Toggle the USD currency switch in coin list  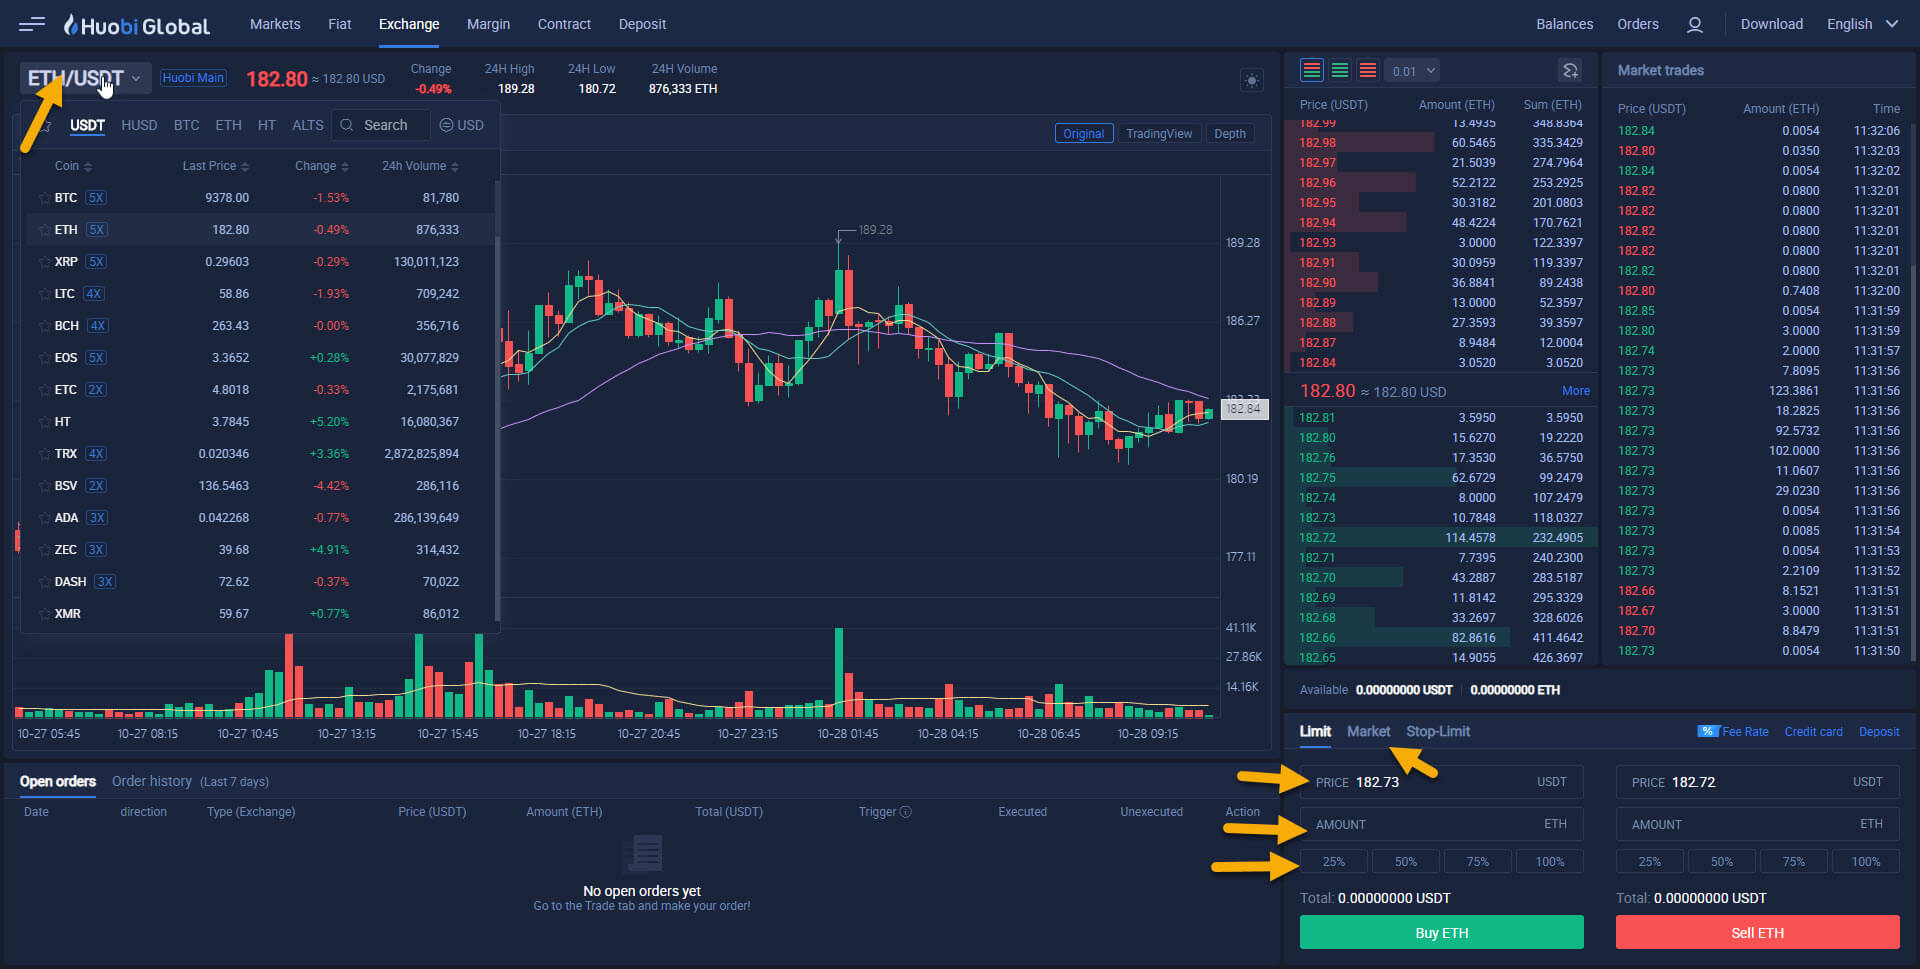pyautogui.click(x=462, y=125)
